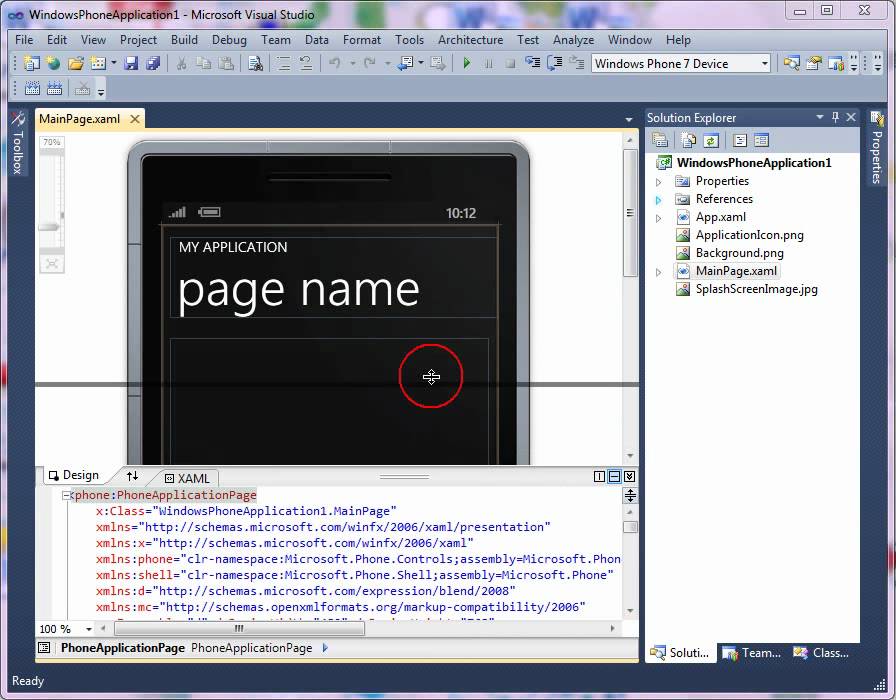The width and height of the screenshot is (896, 700).
Task: Switch to the Design tab
Action: (74, 475)
